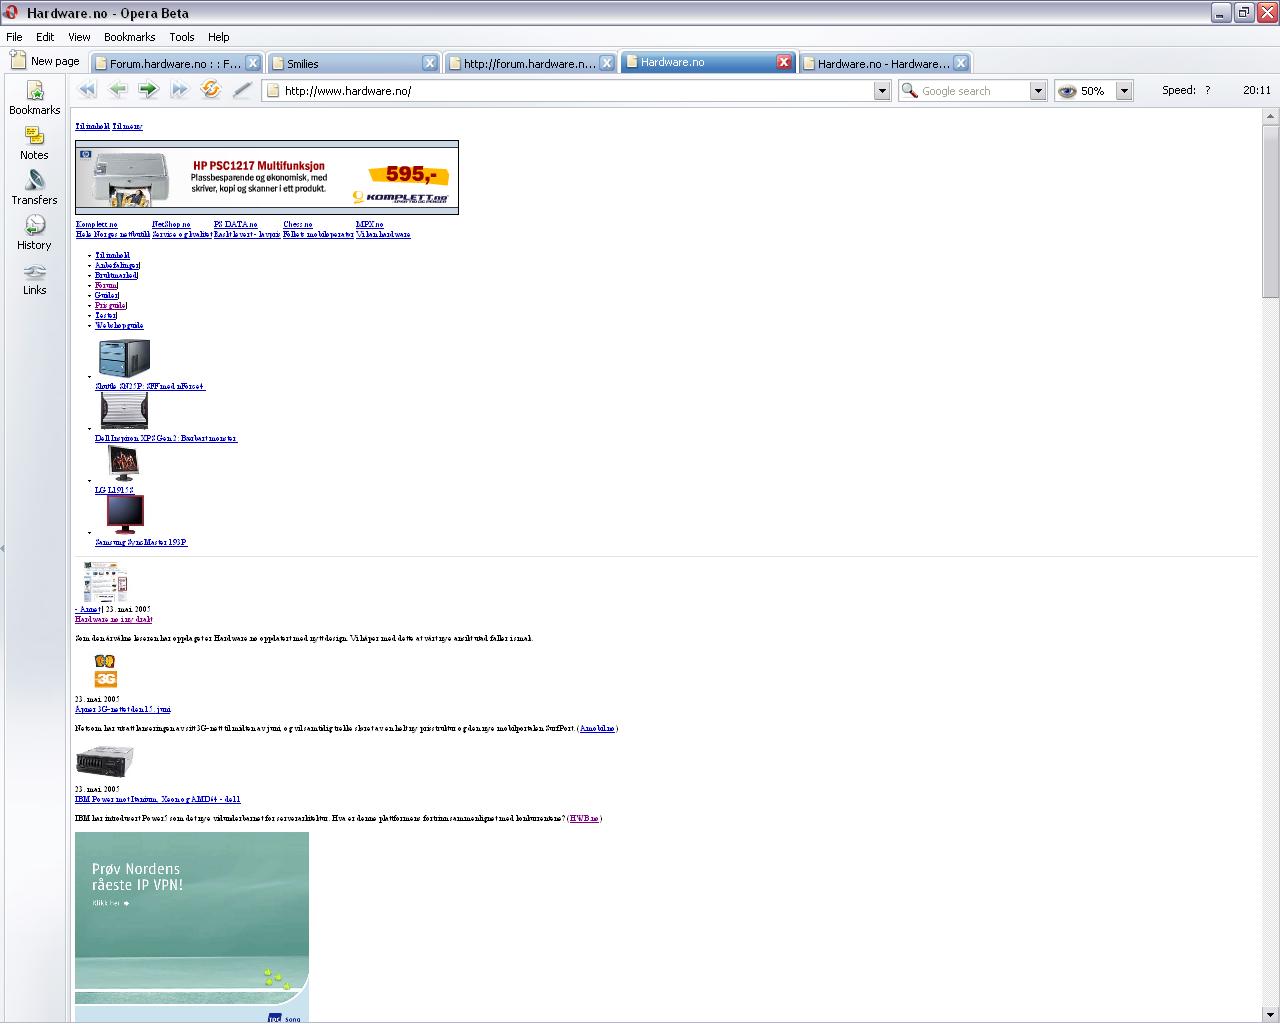Click the Shuttle SFF computer thumbnail
The height and width of the screenshot is (1024, 1280).
(x=124, y=358)
